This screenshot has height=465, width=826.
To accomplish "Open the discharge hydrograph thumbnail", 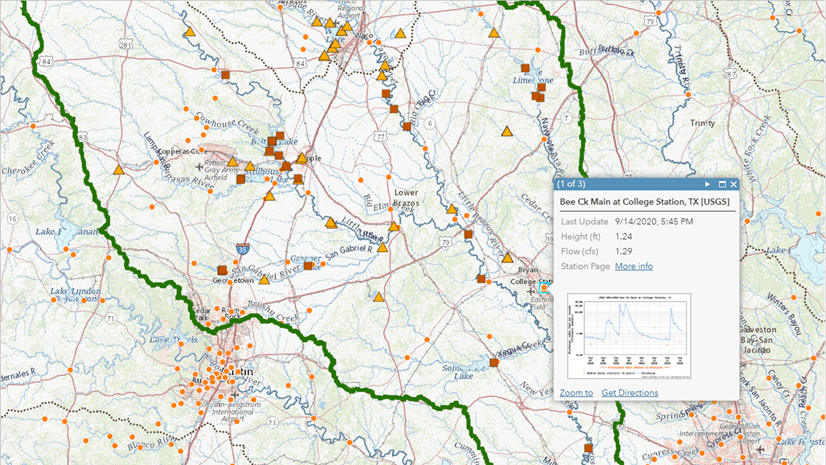I will tap(629, 336).
